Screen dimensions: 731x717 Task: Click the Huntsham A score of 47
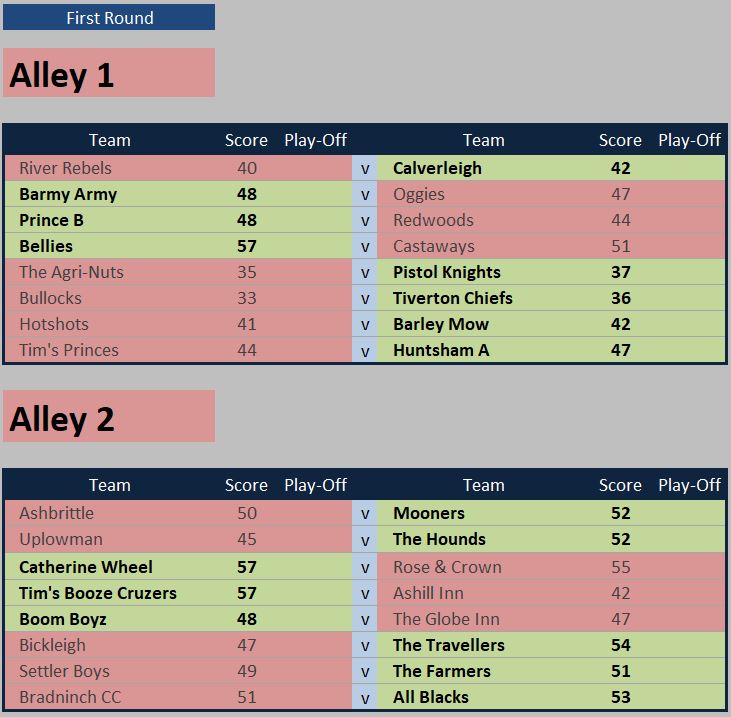pos(620,350)
